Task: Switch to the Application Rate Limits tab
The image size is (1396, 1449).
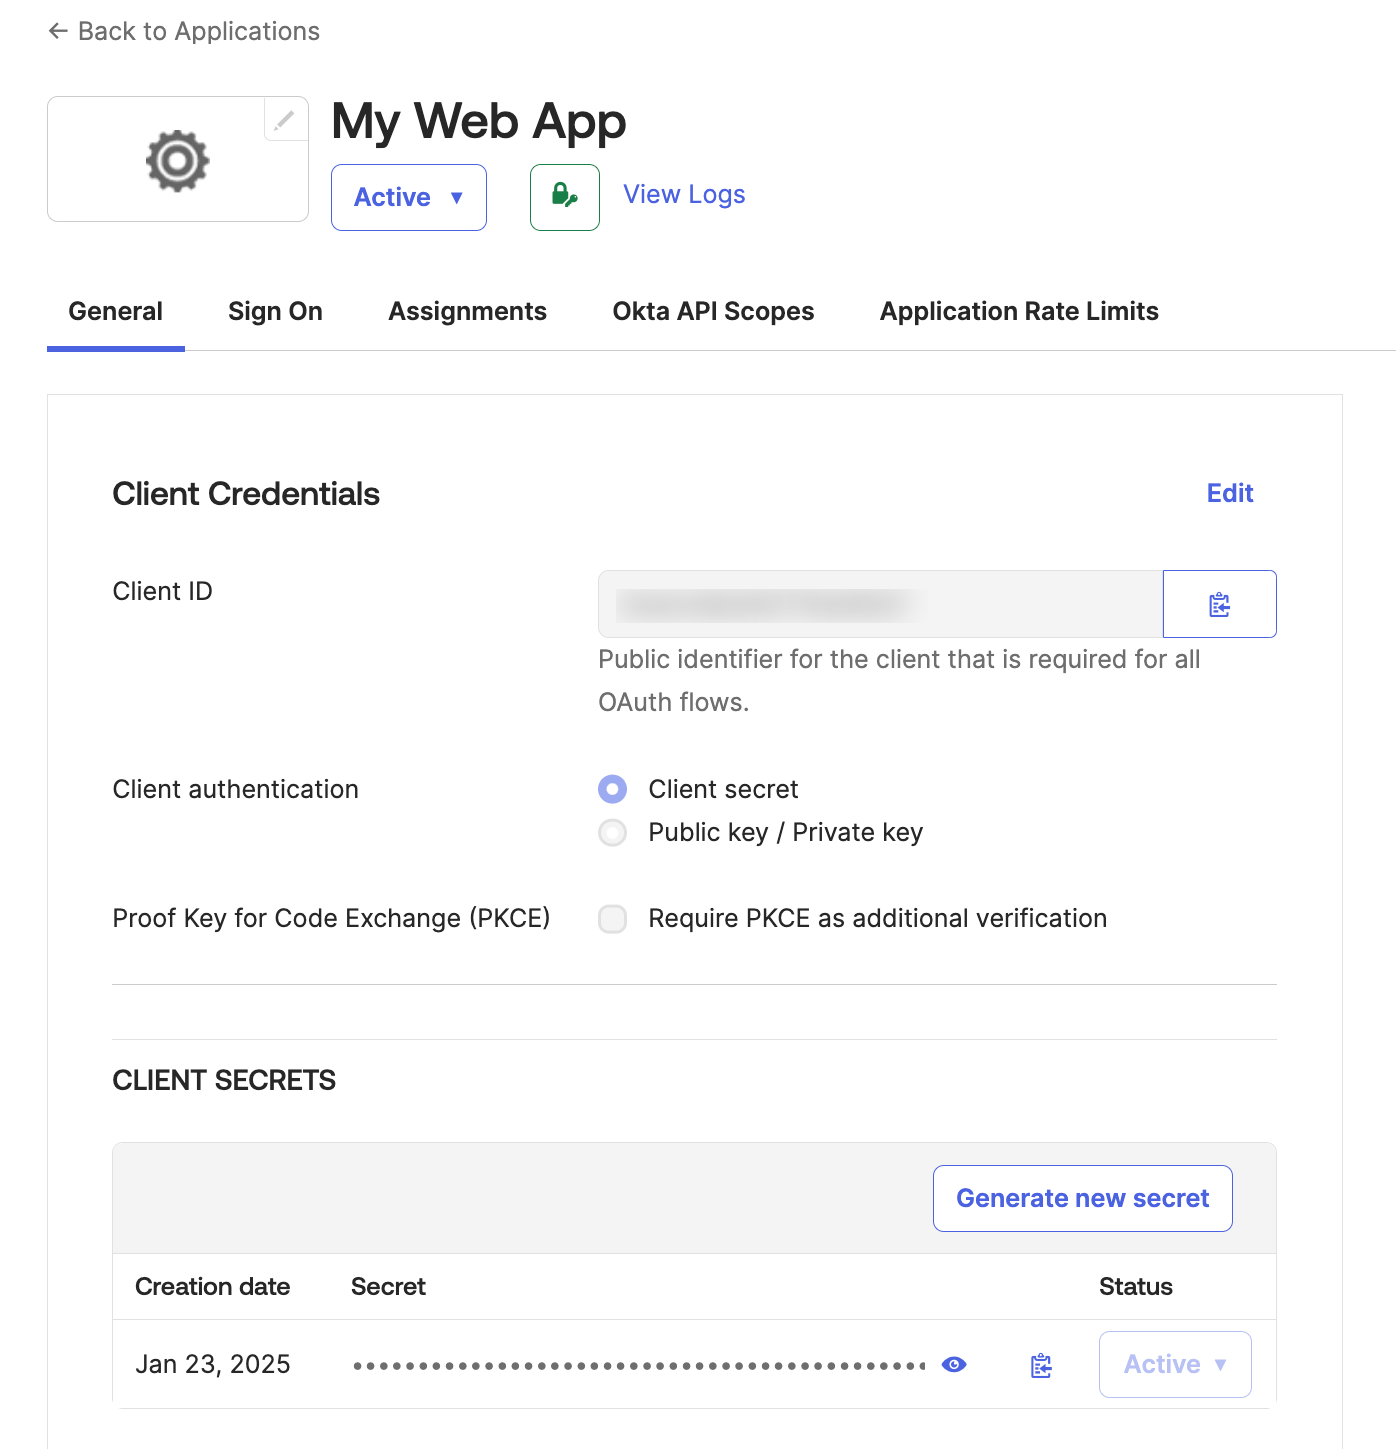Action: click(x=1018, y=311)
